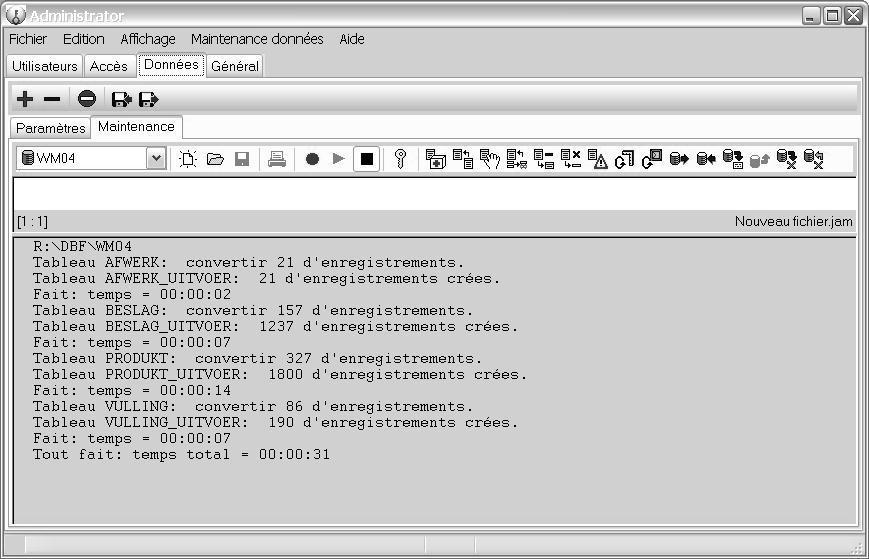869x559 pixels.
Task: Click the table with X delete icon
Action: 571,159
